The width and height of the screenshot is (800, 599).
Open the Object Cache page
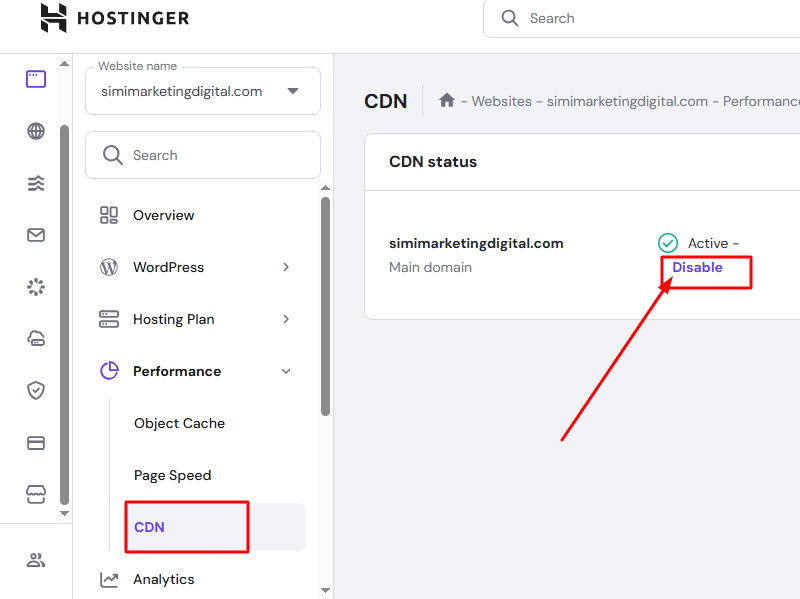[x=179, y=423]
